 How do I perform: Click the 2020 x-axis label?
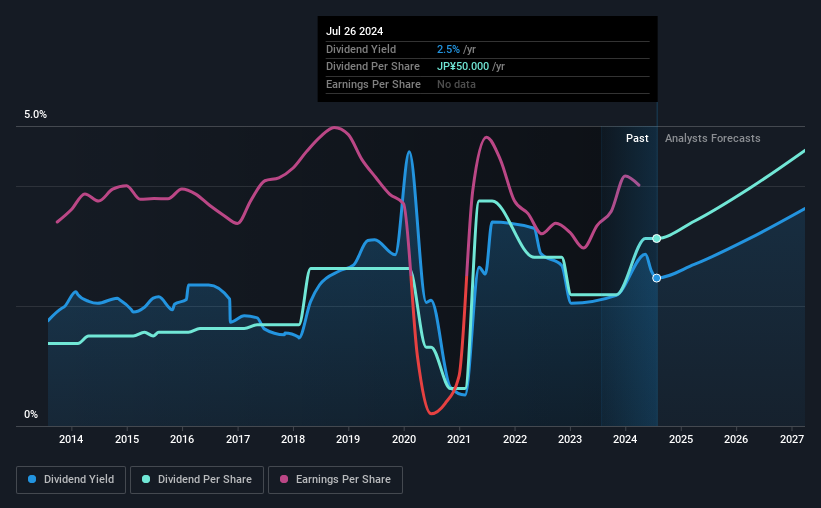coord(404,439)
